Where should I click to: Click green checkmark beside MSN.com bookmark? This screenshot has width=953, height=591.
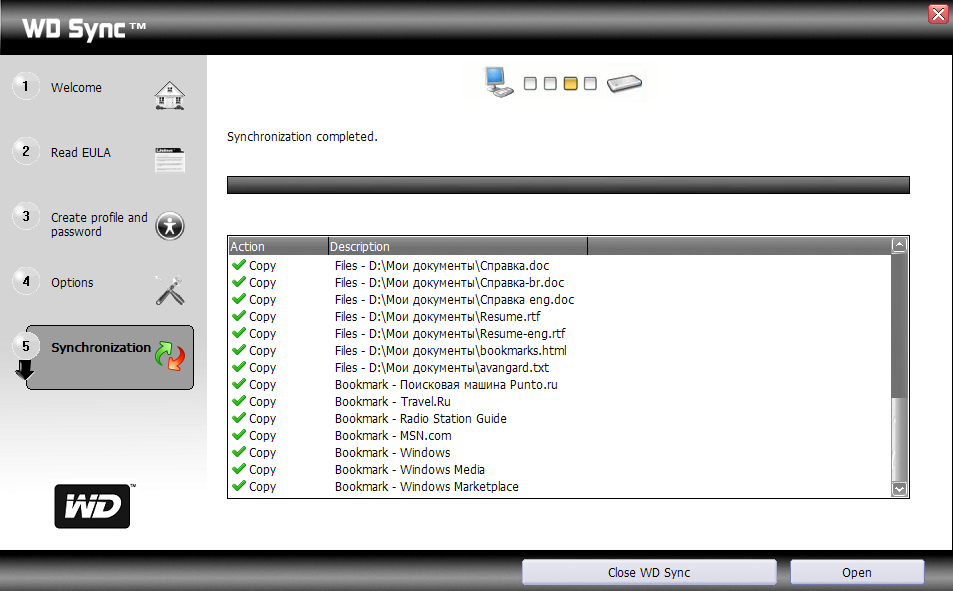(239, 435)
